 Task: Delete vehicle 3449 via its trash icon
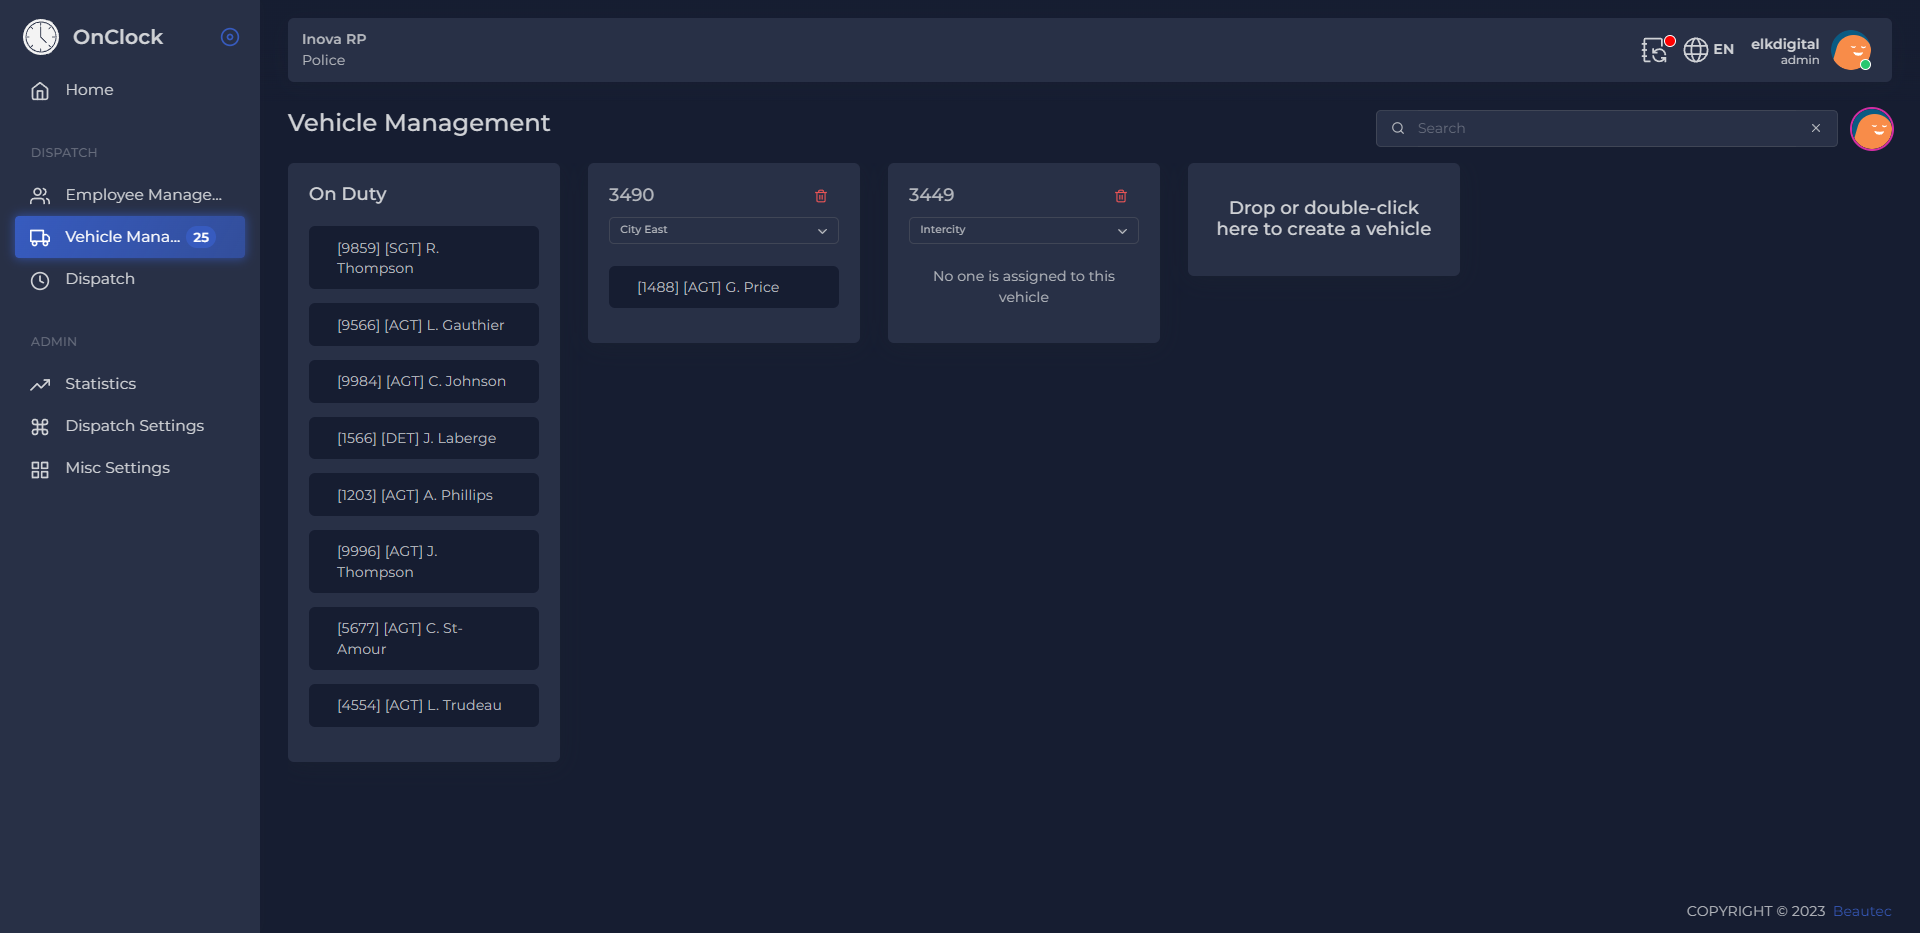pos(1121,196)
